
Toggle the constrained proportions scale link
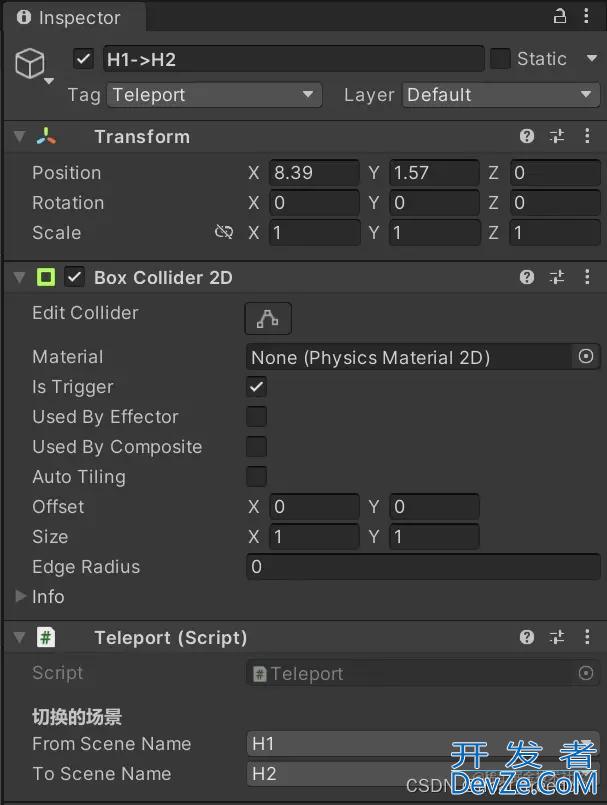click(x=224, y=232)
